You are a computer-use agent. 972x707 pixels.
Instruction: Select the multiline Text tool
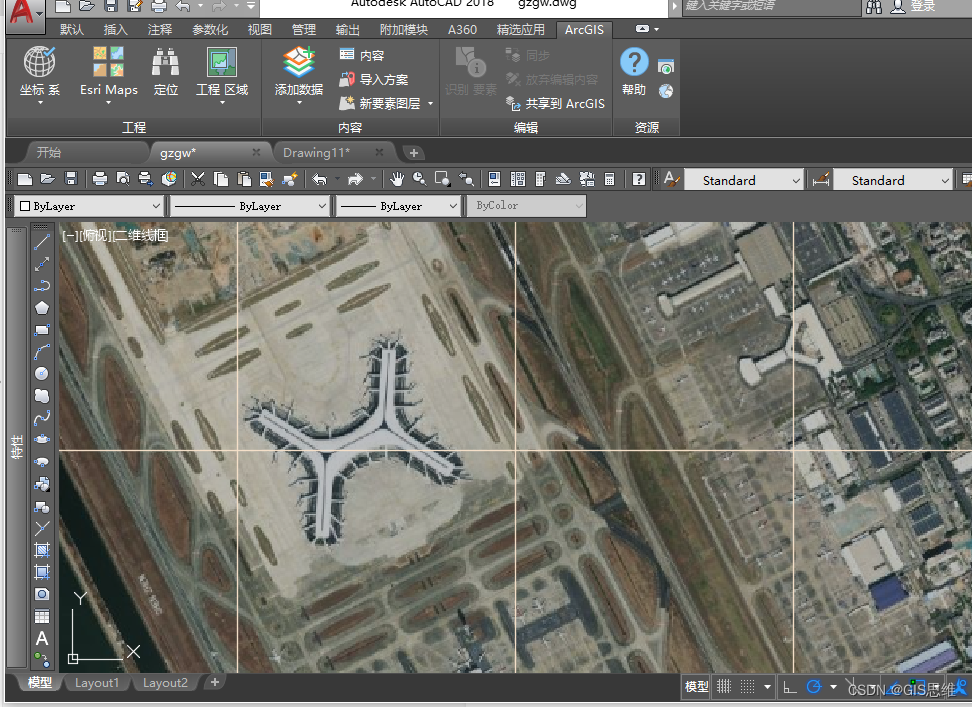42,638
